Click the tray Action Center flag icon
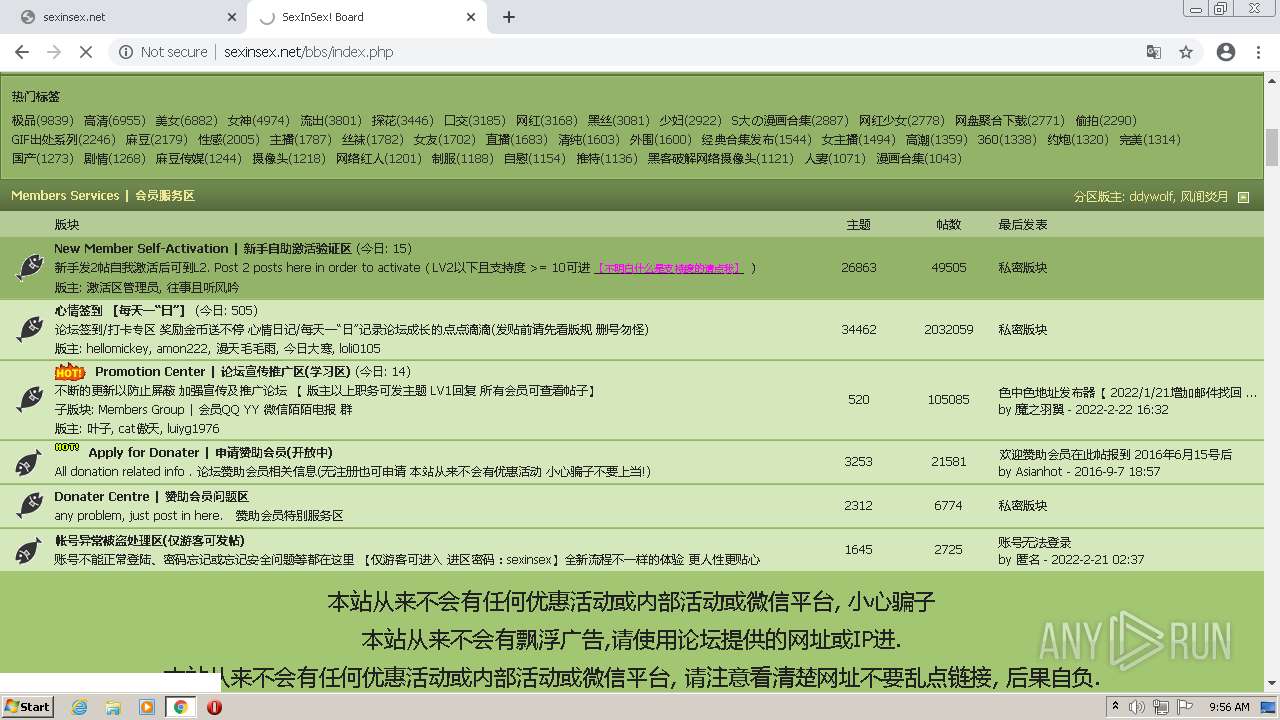The image size is (1280, 720). pyautogui.click(x=1185, y=707)
